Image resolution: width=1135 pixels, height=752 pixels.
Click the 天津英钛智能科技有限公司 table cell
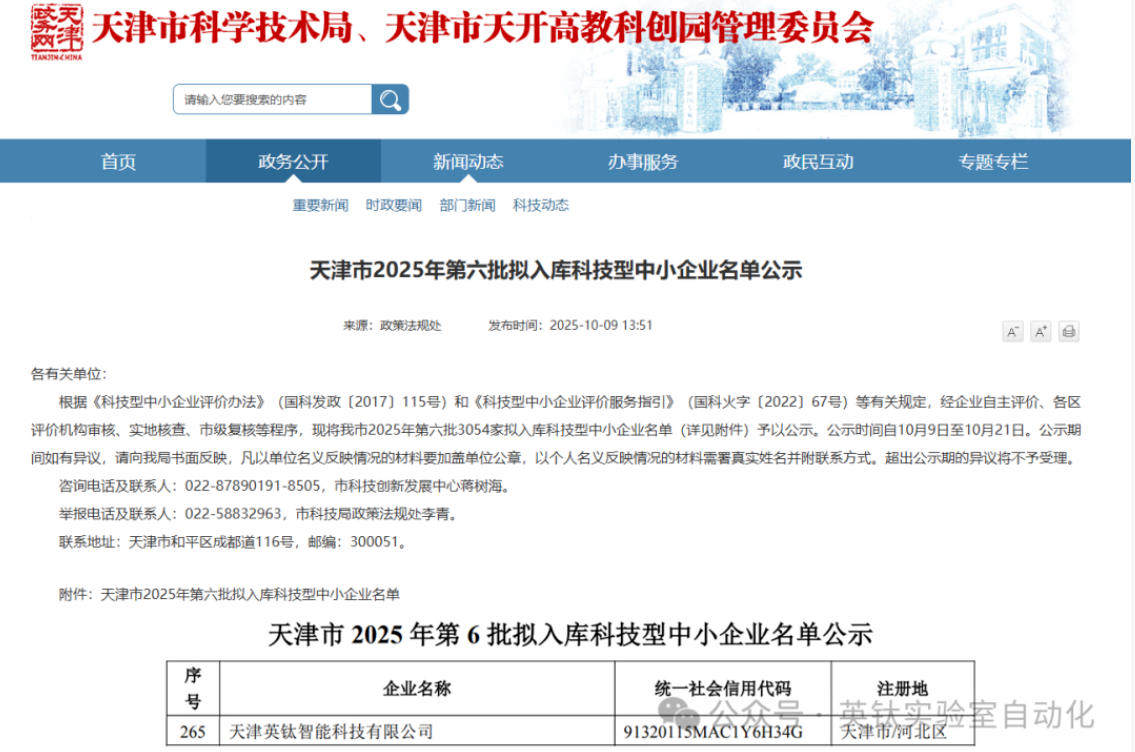tap(331, 732)
